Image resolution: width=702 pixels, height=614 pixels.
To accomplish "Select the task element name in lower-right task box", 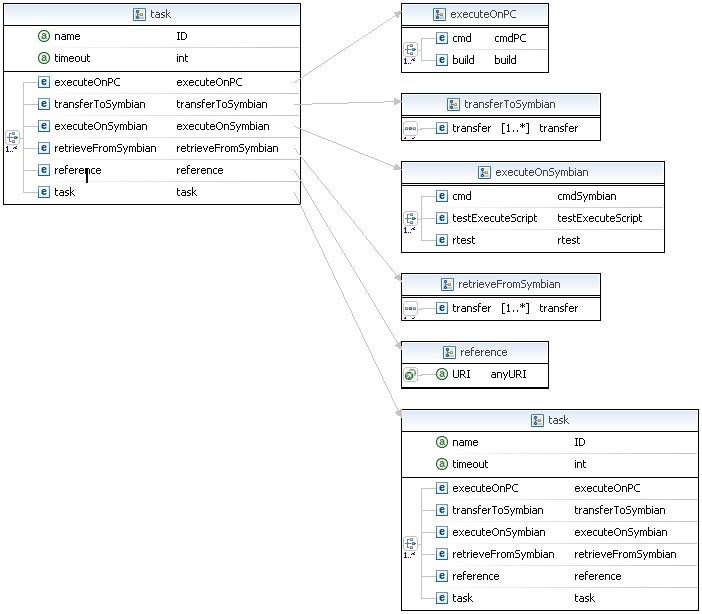I will 462,598.
